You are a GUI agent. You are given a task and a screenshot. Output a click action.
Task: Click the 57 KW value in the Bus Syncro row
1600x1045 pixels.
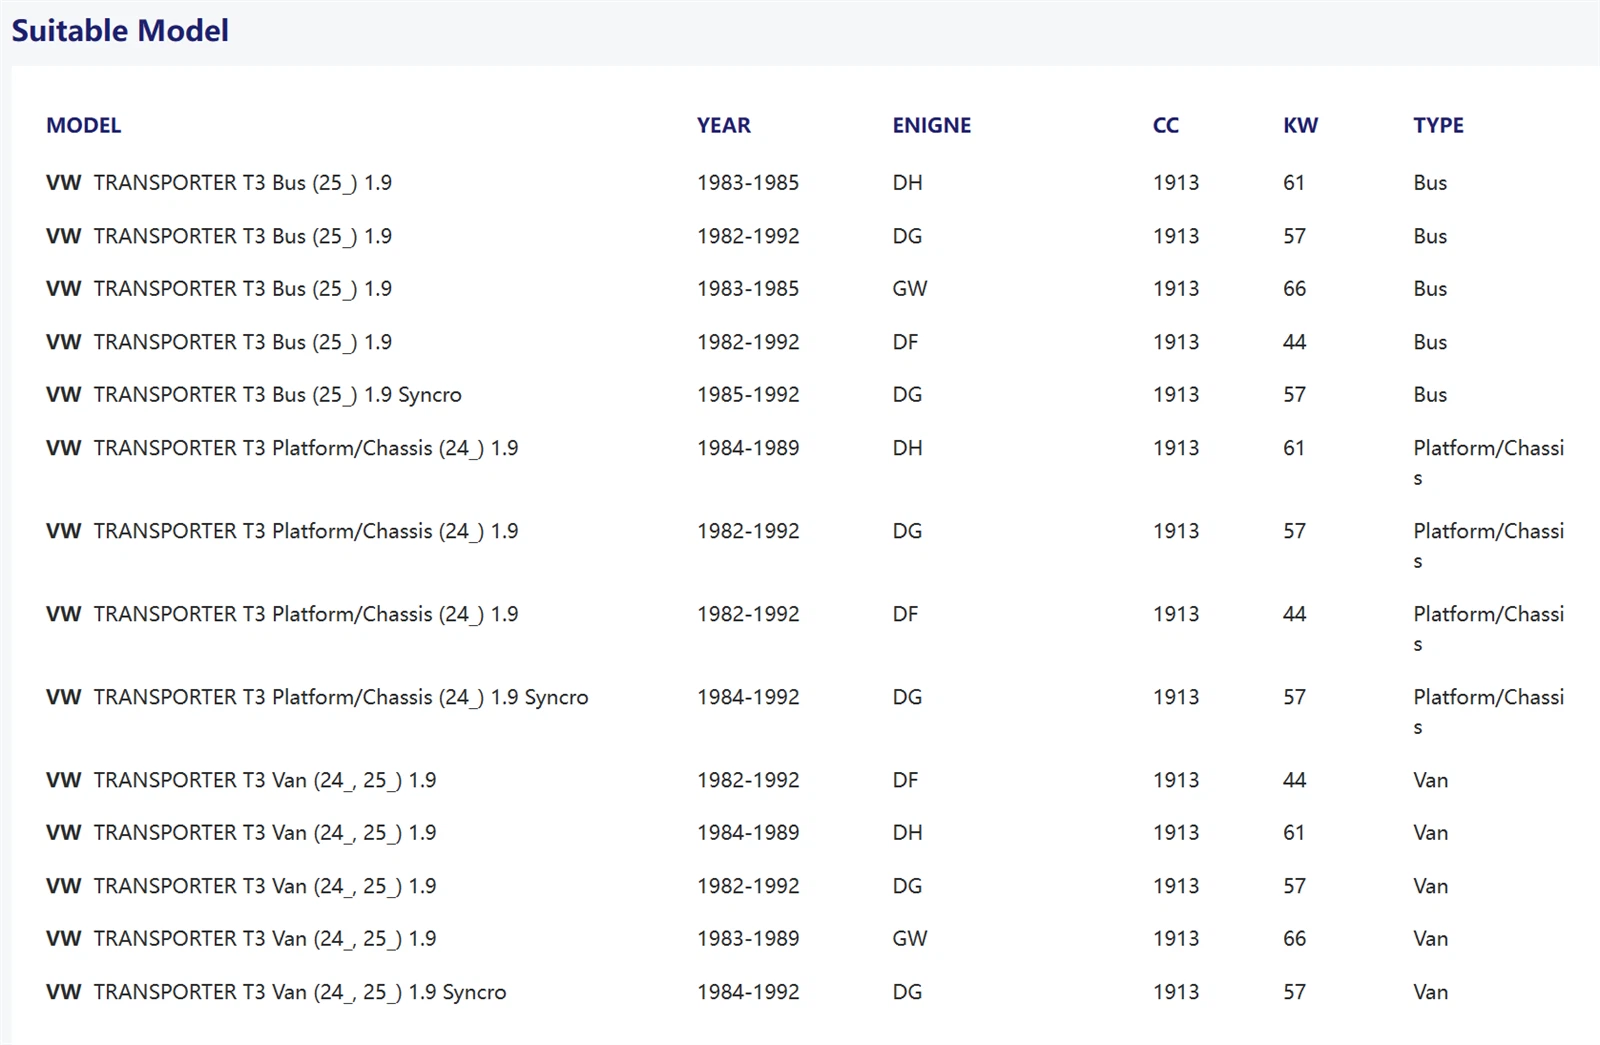1295,395
